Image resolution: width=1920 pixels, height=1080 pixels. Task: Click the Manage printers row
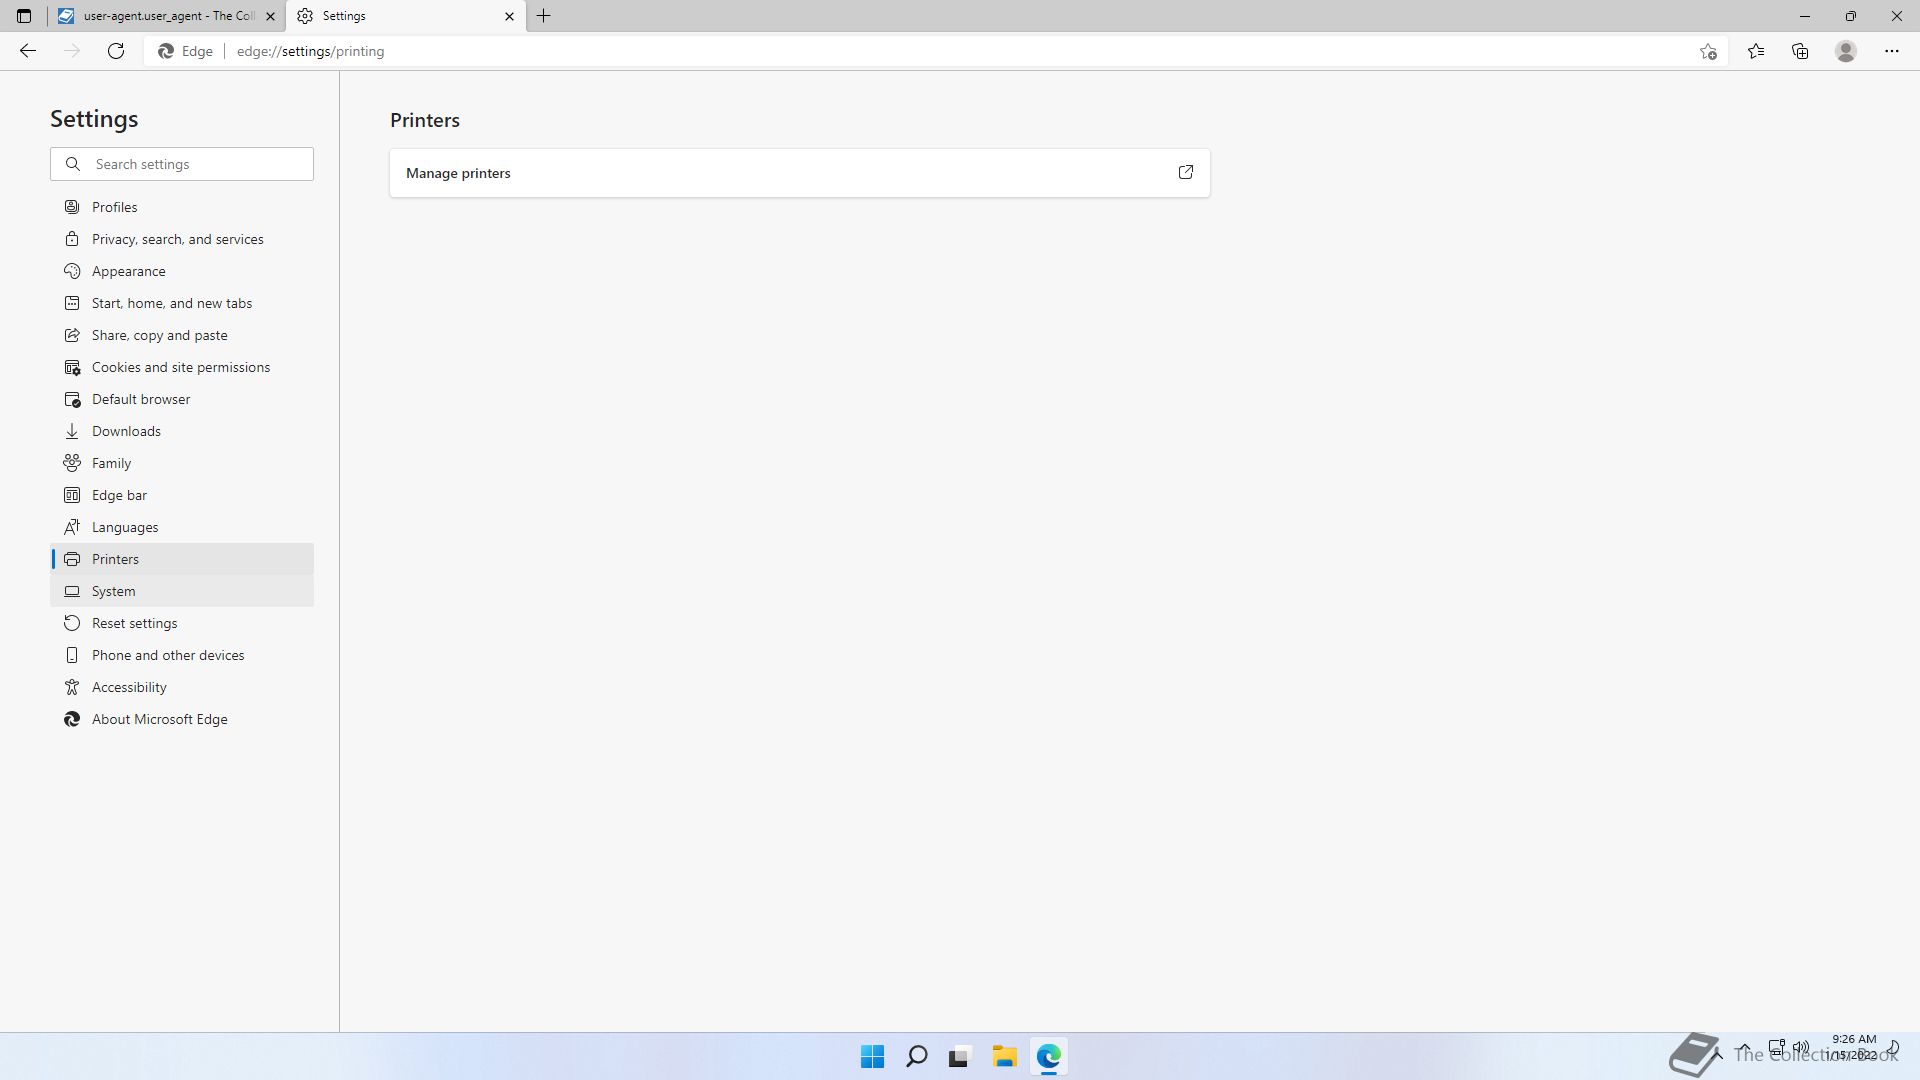(800, 173)
